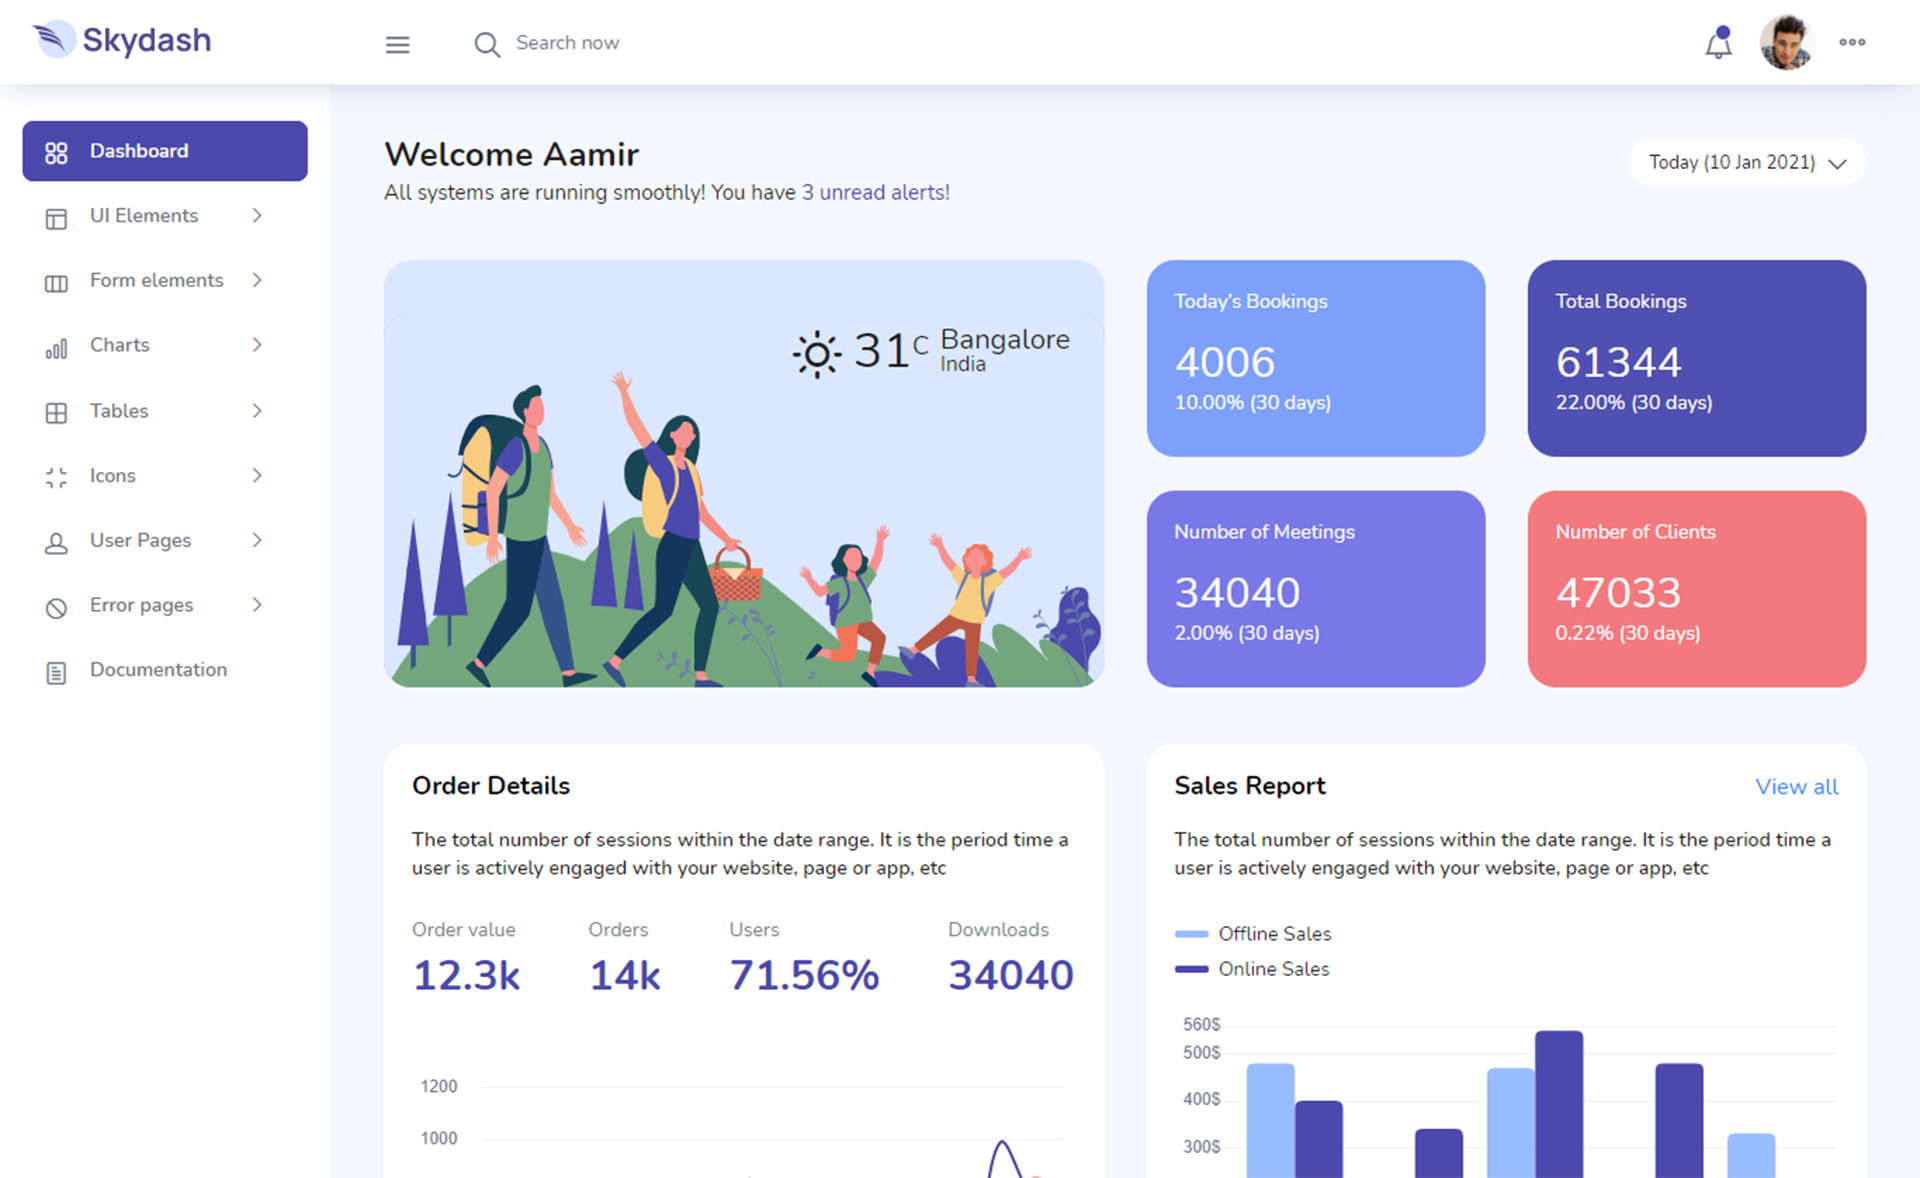Click the search magnifier icon
1920x1178 pixels.
coord(486,44)
